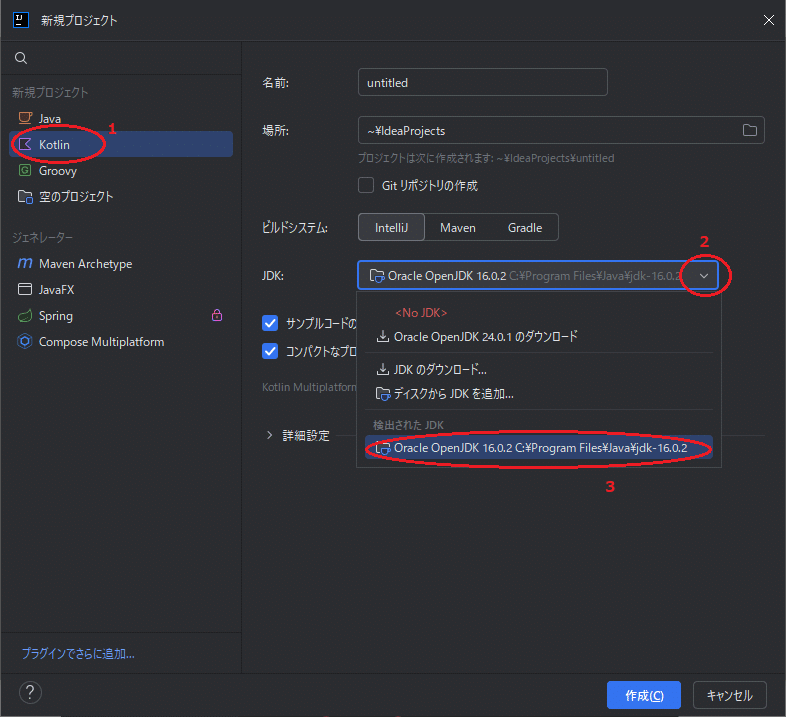Image resolution: width=786 pixels, height=717 pixels.
Task: Choose <No JDK> from the list
Action: pos(421,312)
